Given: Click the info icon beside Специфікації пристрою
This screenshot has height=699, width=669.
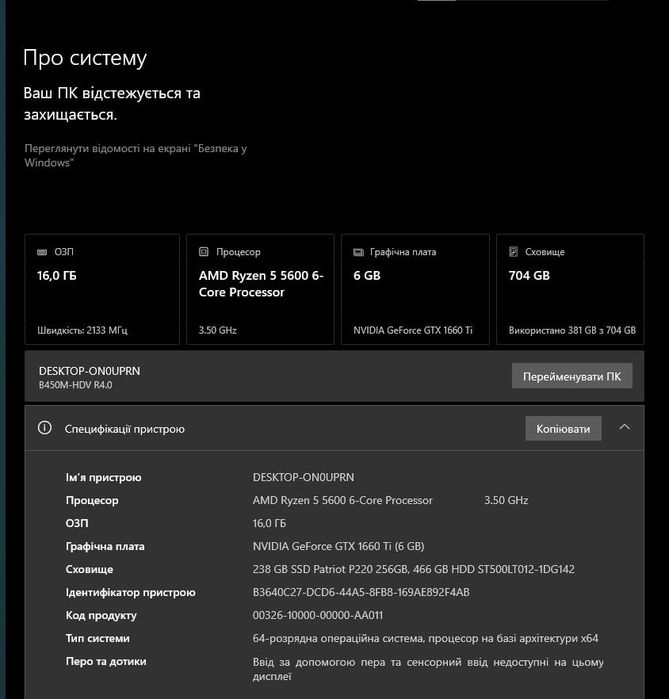Looking at the screenshot, I should [45, 428].
